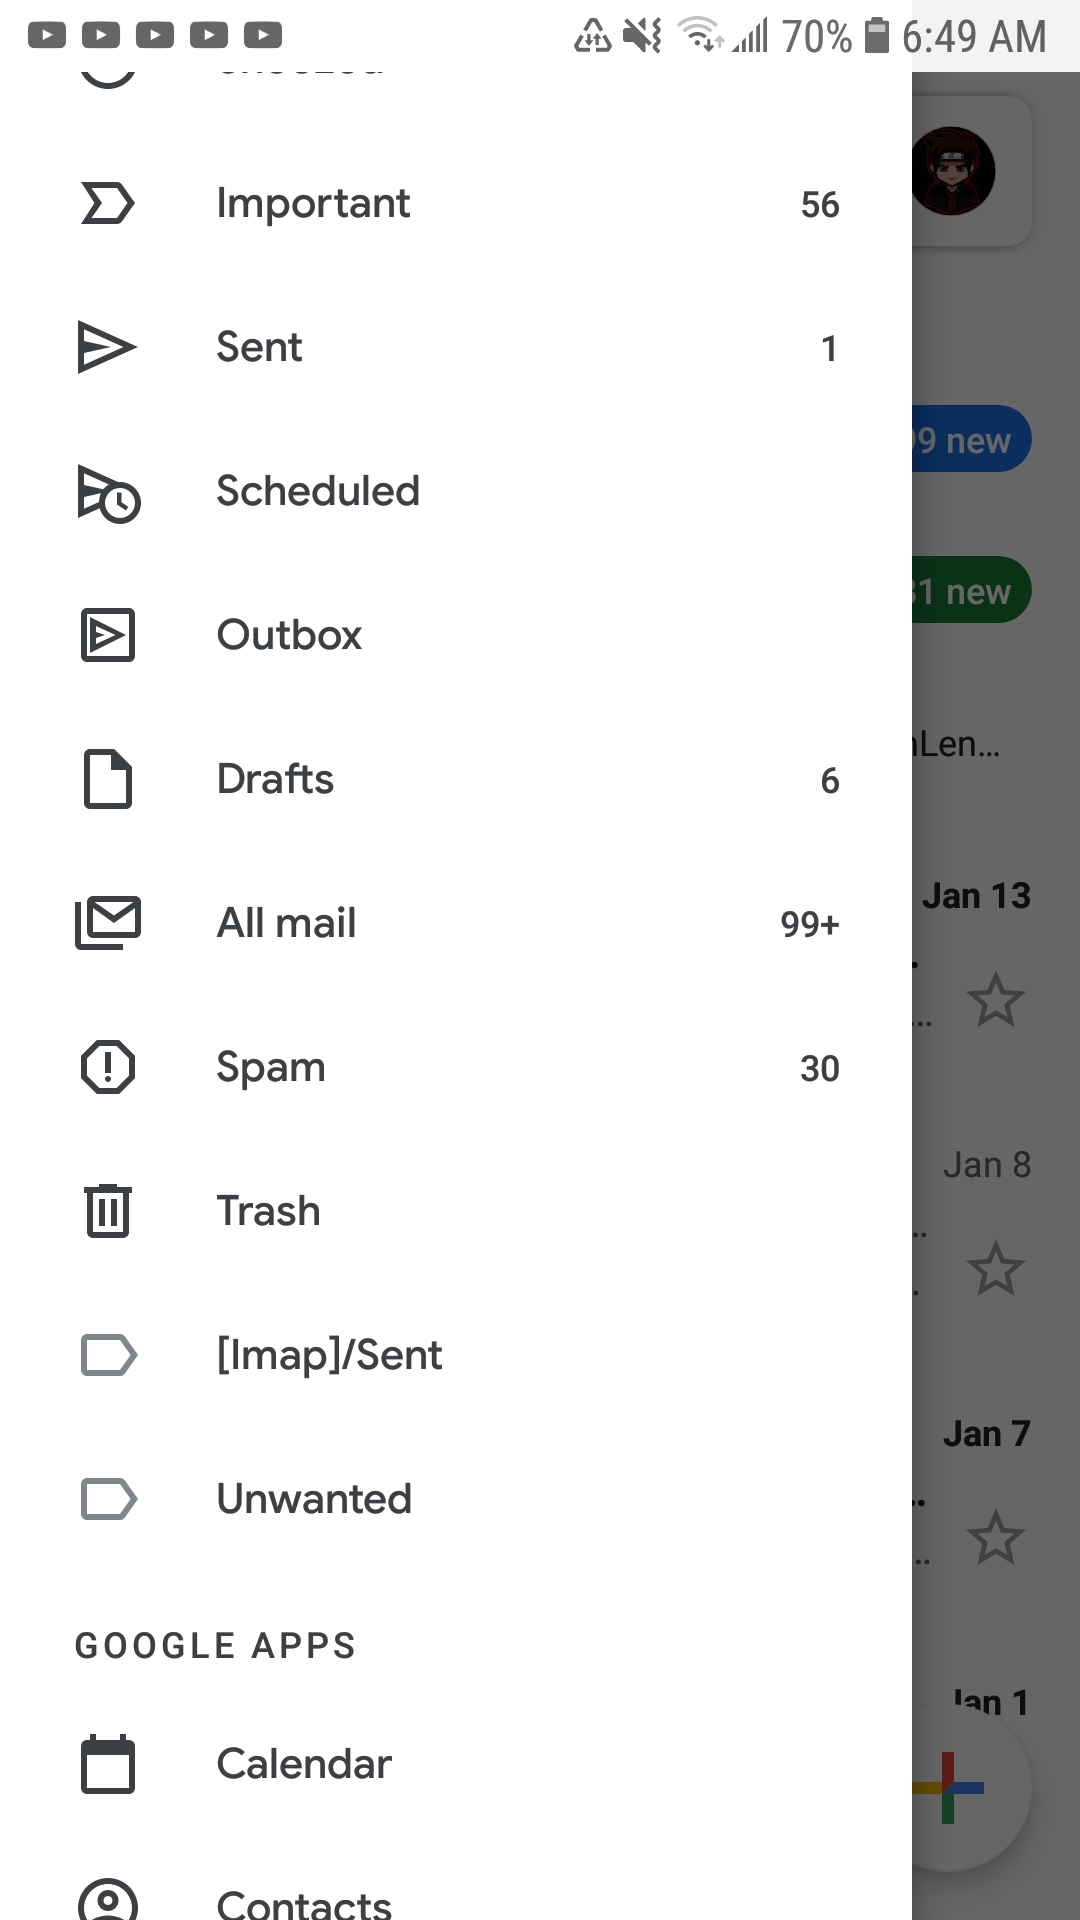Tap the battery status icon
The image size is (1080, 1920).
coord(877,35)
